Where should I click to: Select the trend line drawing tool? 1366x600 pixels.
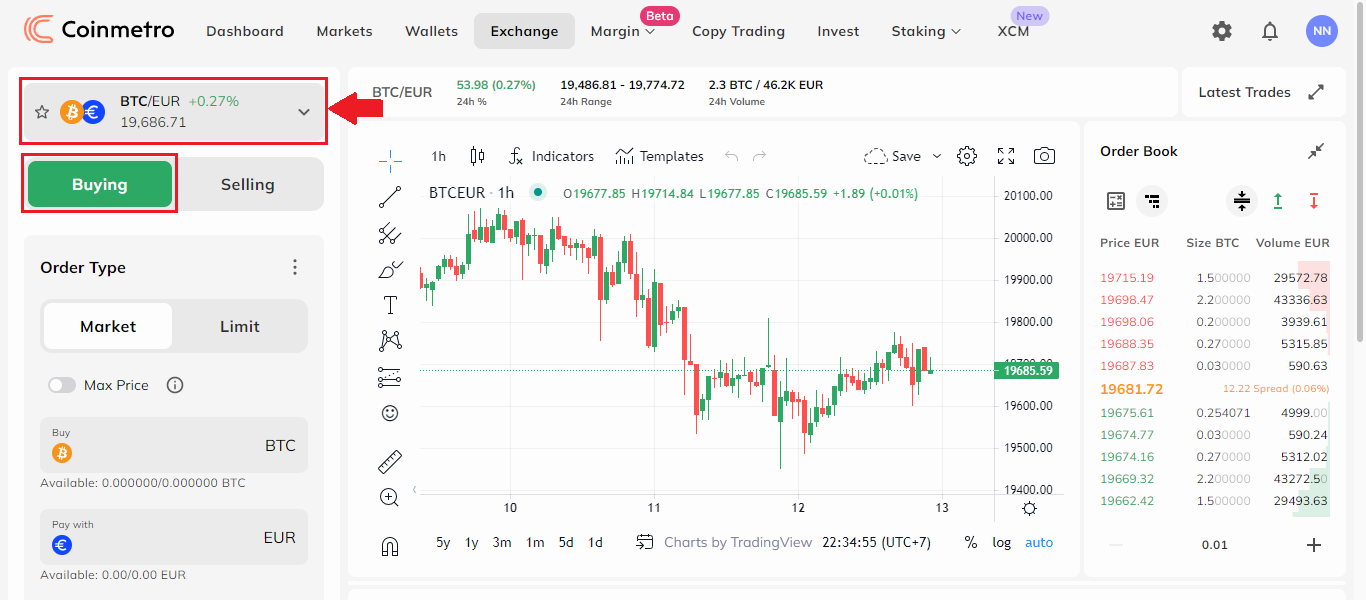point(390,196)
